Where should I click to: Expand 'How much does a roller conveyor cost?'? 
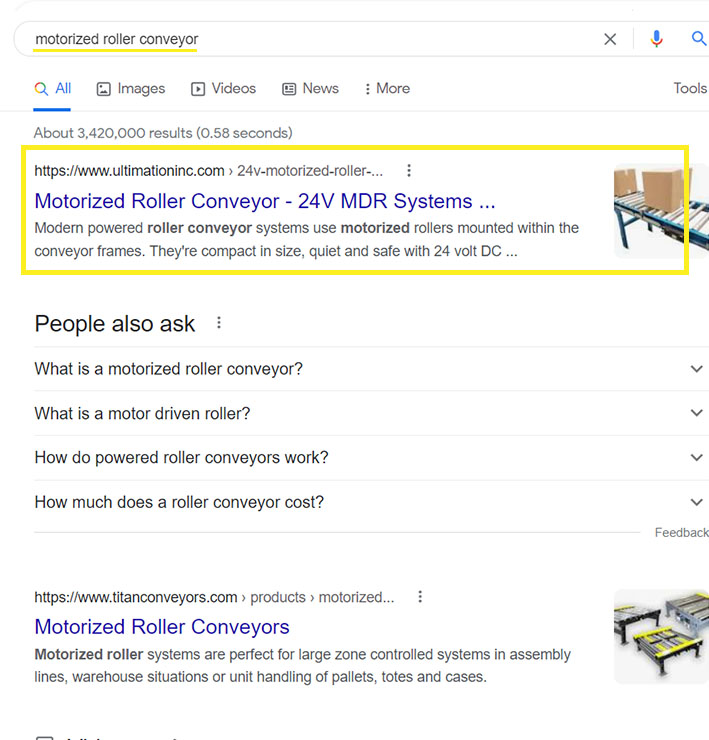(371, 502)
